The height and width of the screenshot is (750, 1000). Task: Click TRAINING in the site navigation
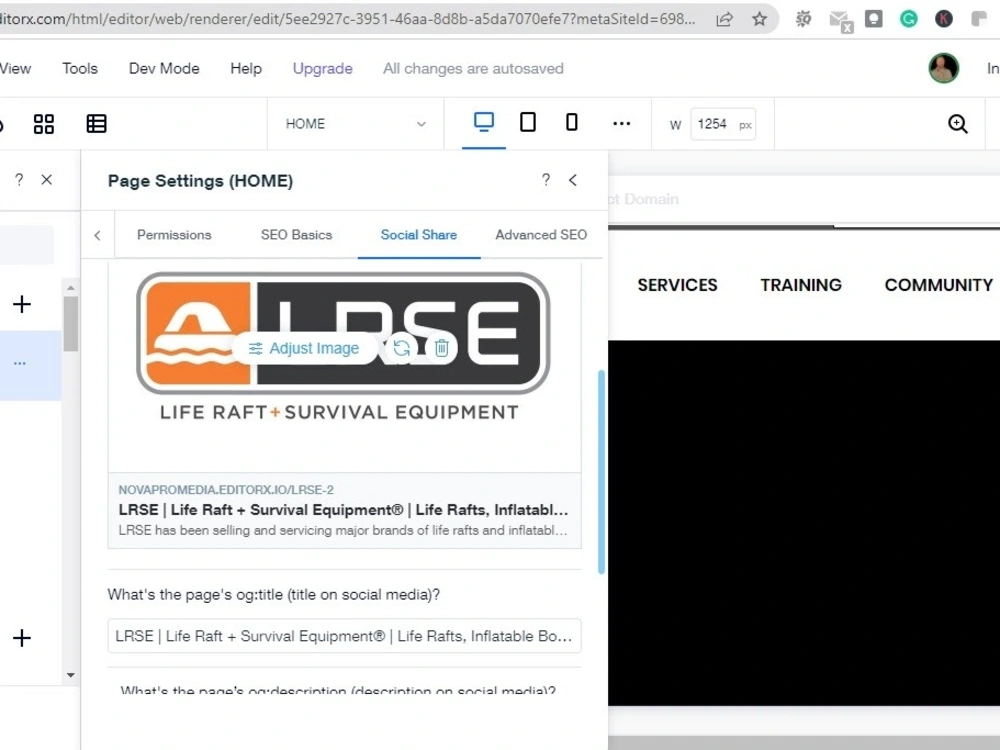pyautogui.click(x=801, y=285)
